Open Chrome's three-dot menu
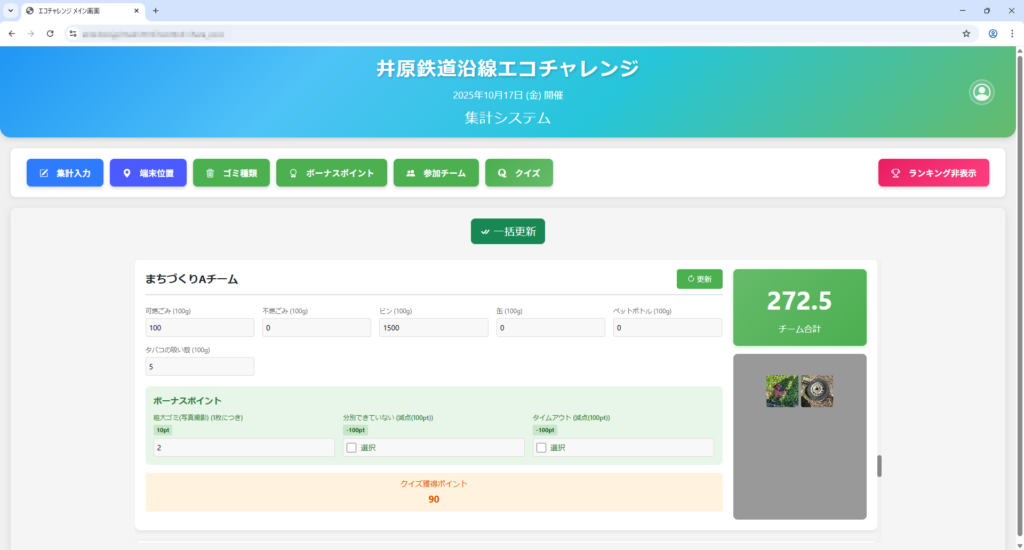The height and width of the screenshot is (550, 1024). coord(1011,33)
